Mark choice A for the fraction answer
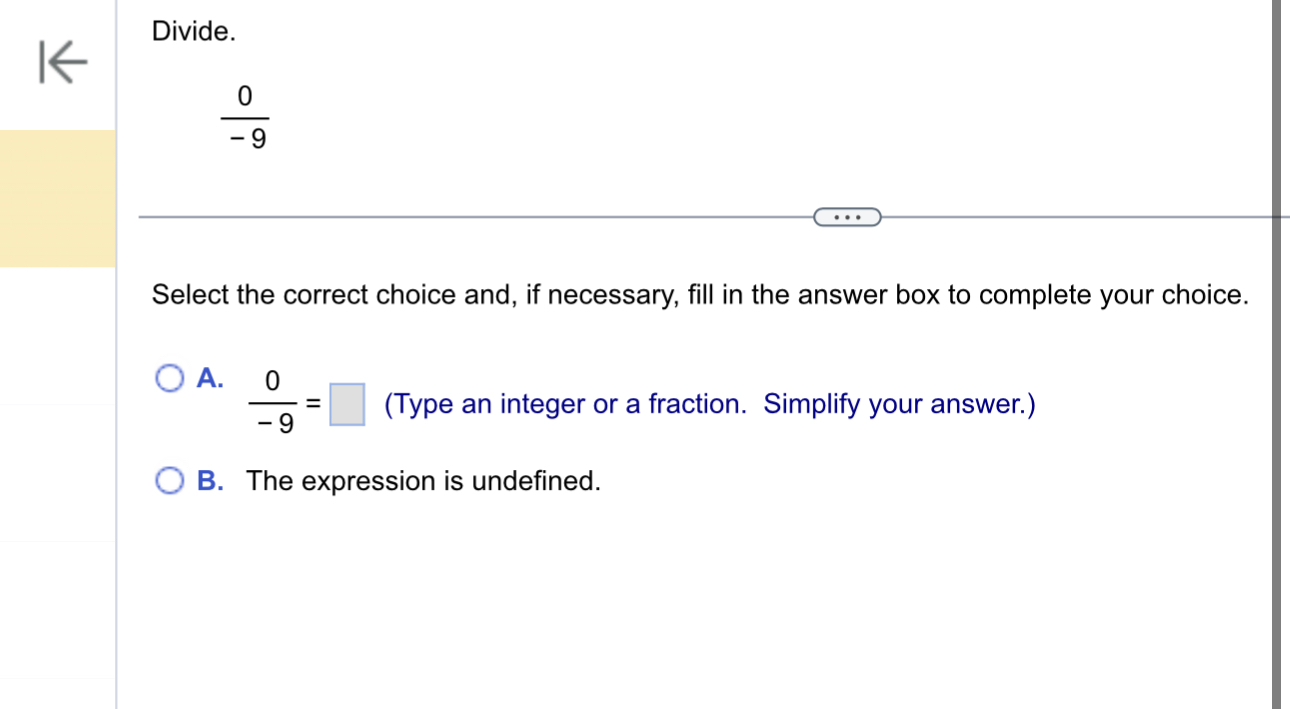 point(168,379)
